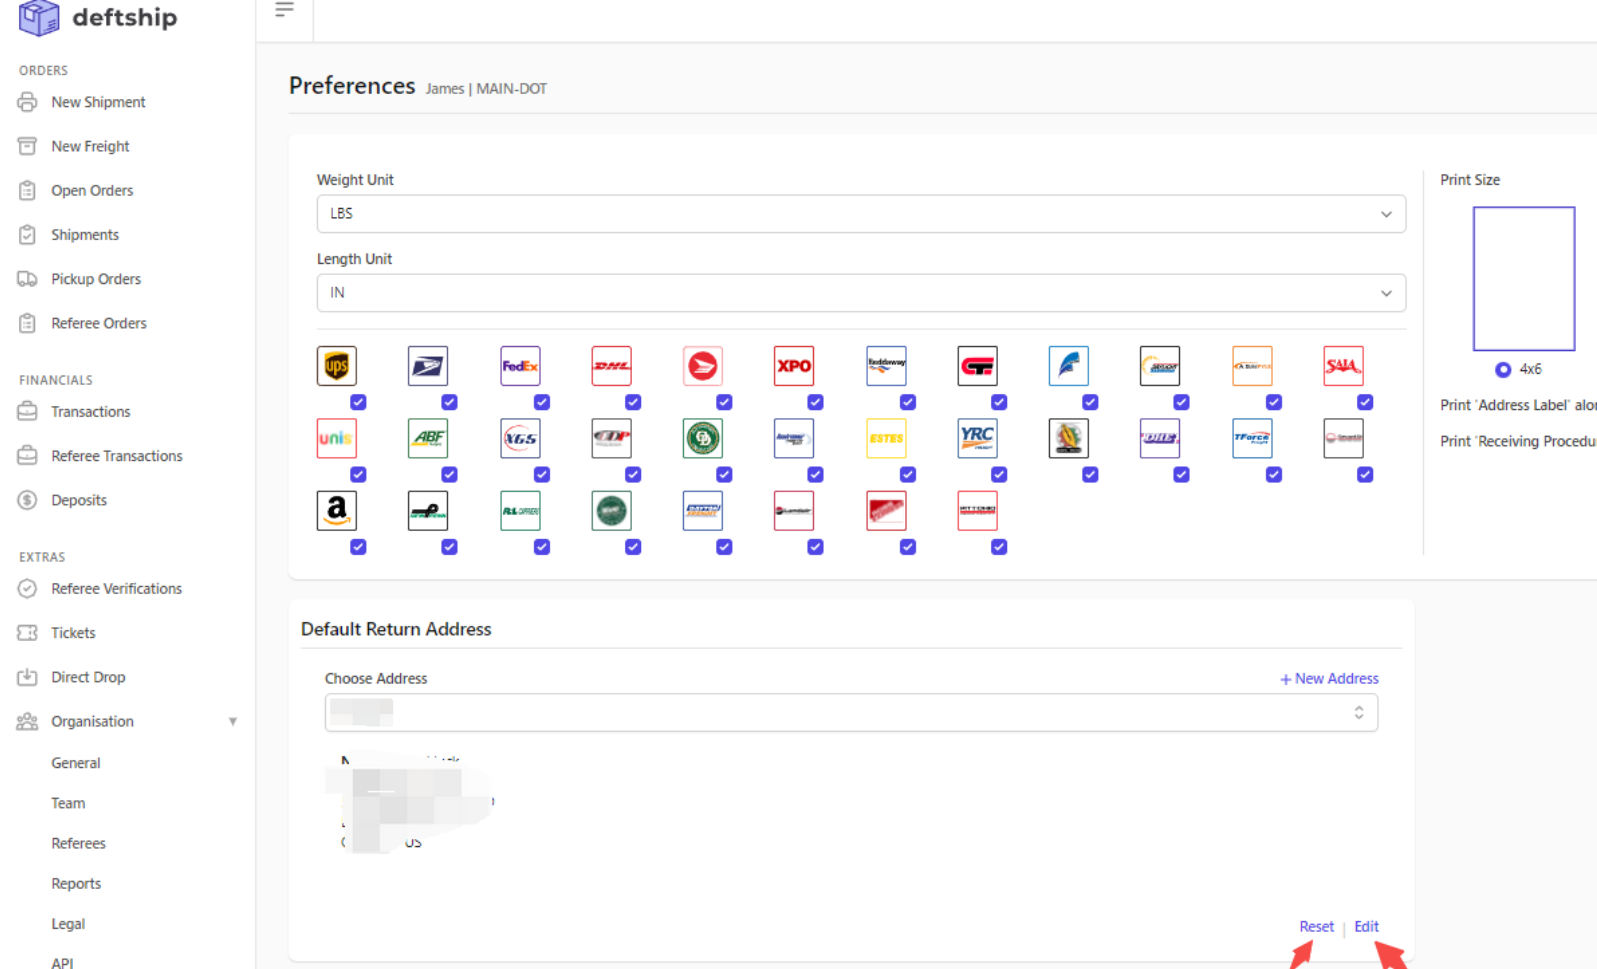
Task: Open the Weight Unit LBS dropdown
Action: [x=861, y=214]
